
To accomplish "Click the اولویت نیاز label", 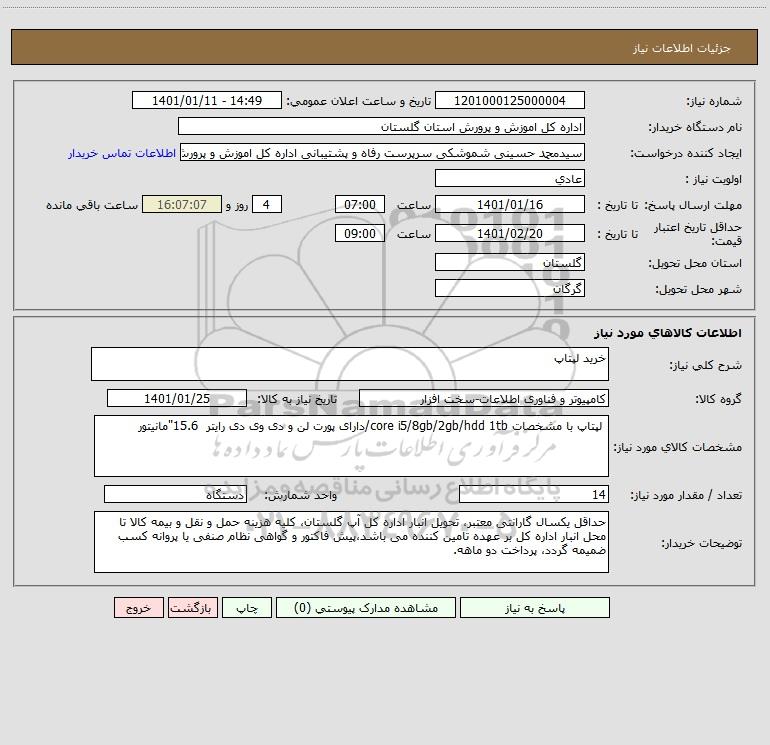I will click(714, 180).
